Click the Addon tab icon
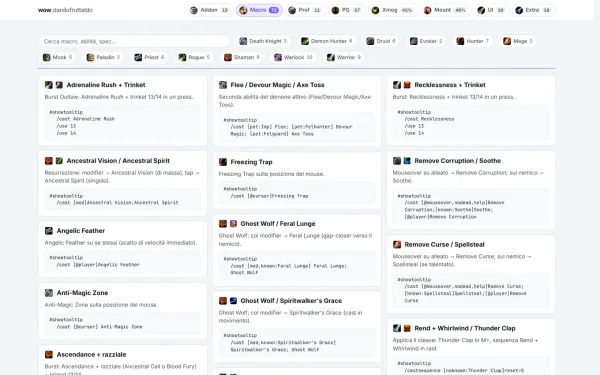Viewport: 600px width, 375px height. pos(194,10)
